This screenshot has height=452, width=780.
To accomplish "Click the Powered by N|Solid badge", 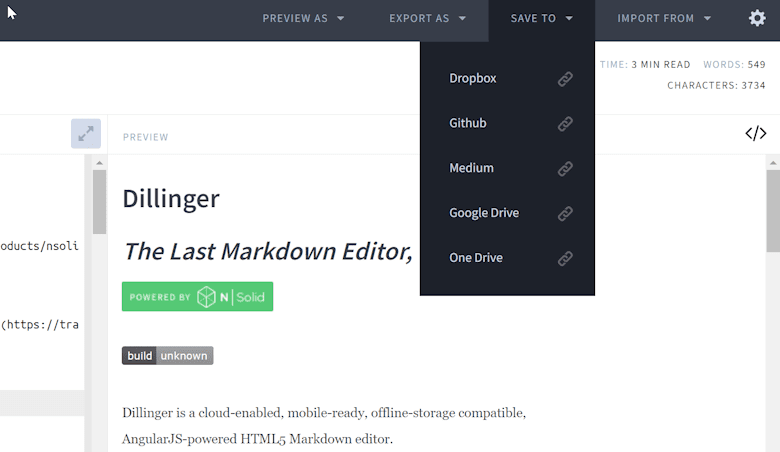I will pos(197,296).
